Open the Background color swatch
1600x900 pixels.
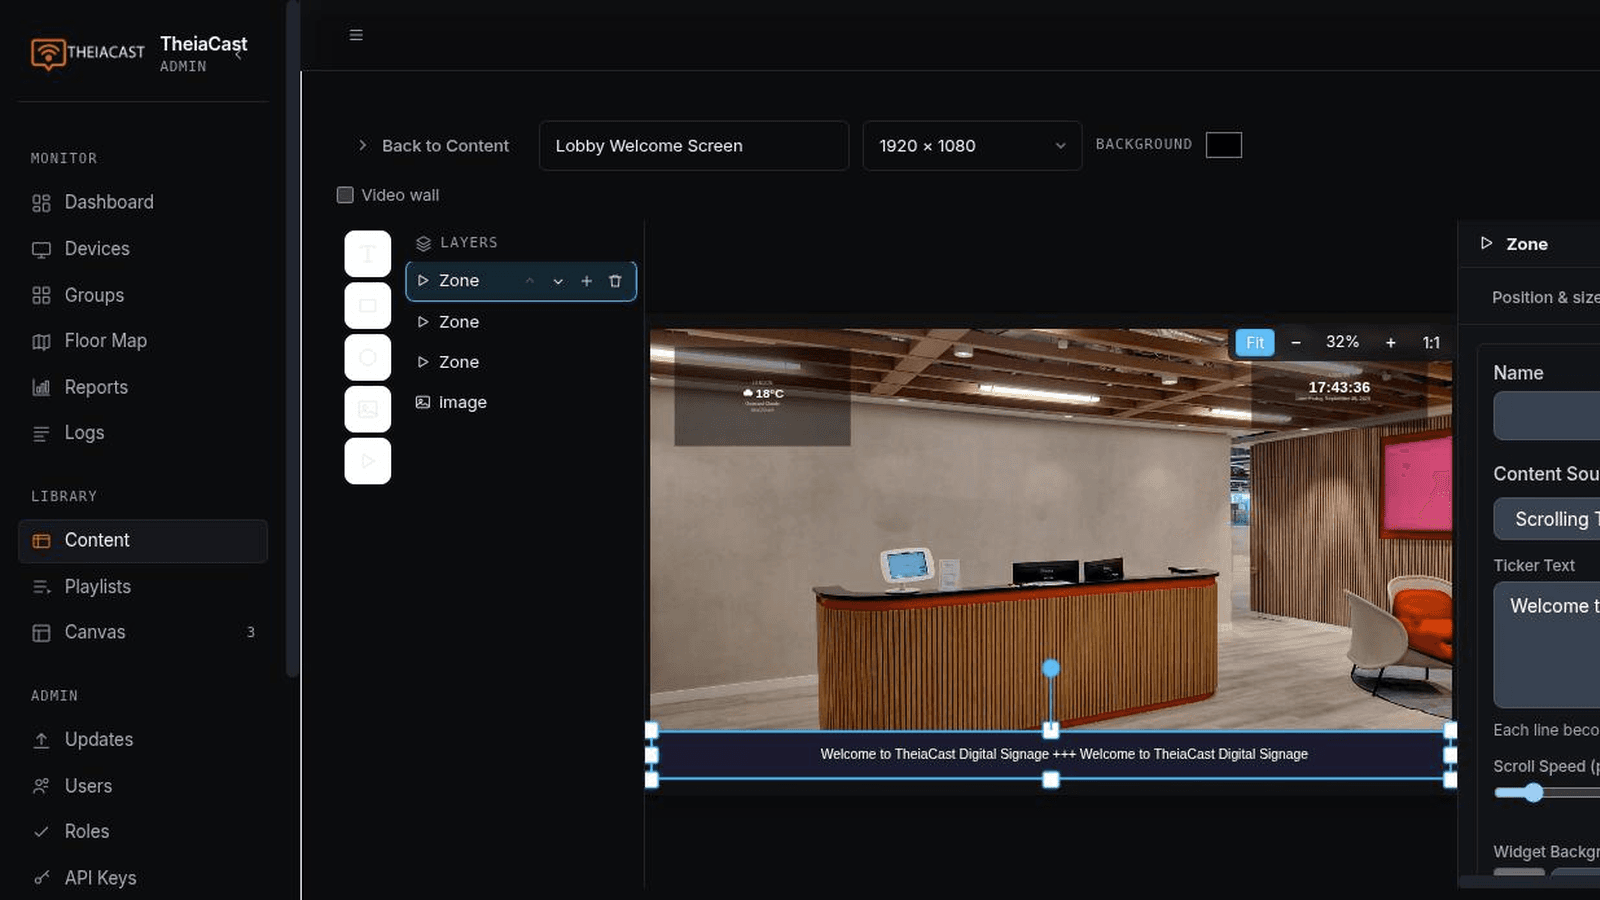click(x=1224, y=145)
